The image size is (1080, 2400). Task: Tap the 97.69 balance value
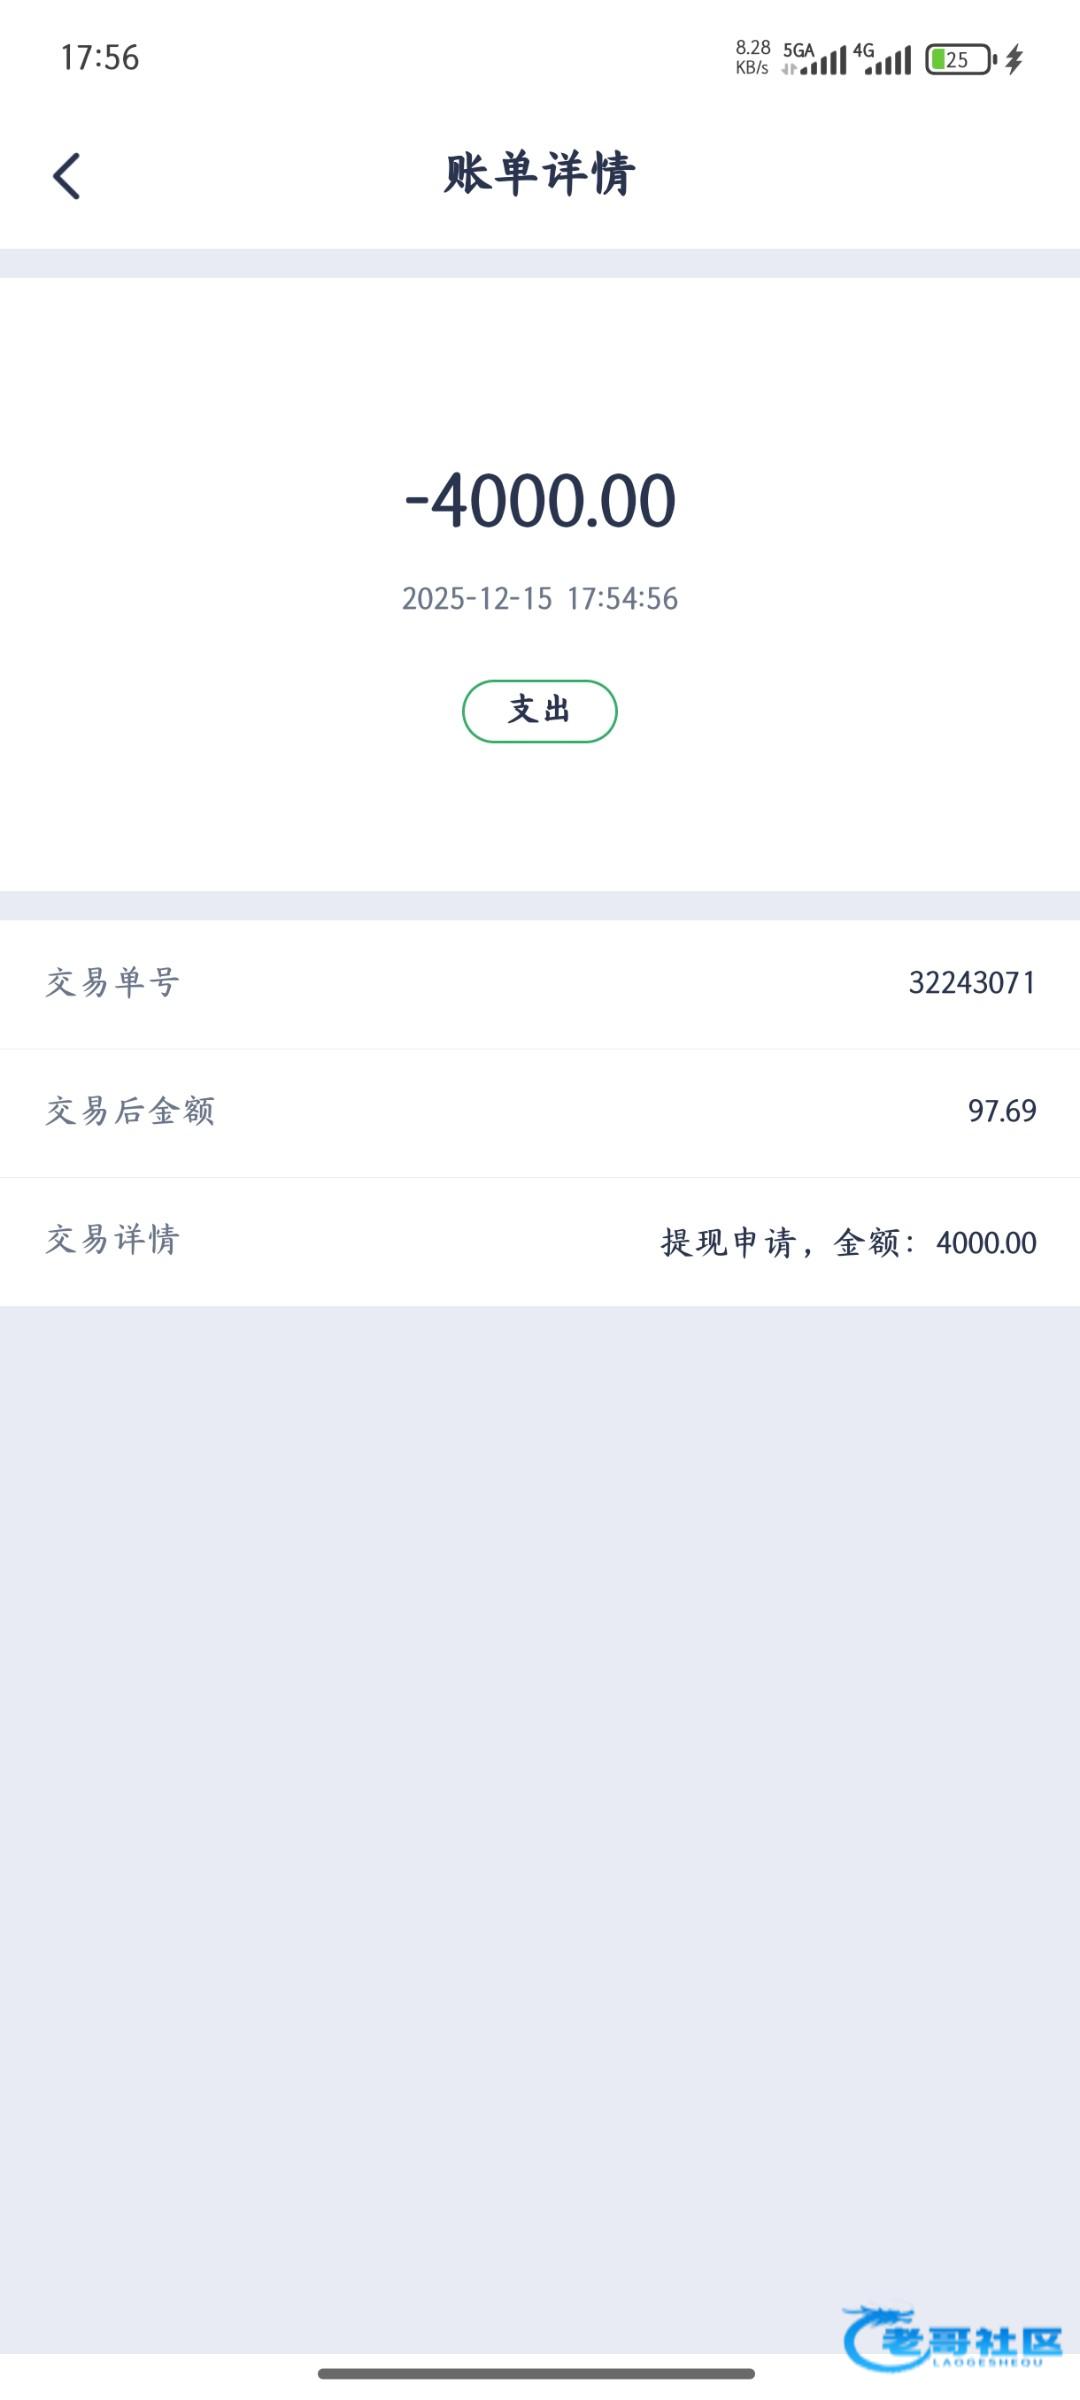(1001, 1111)
